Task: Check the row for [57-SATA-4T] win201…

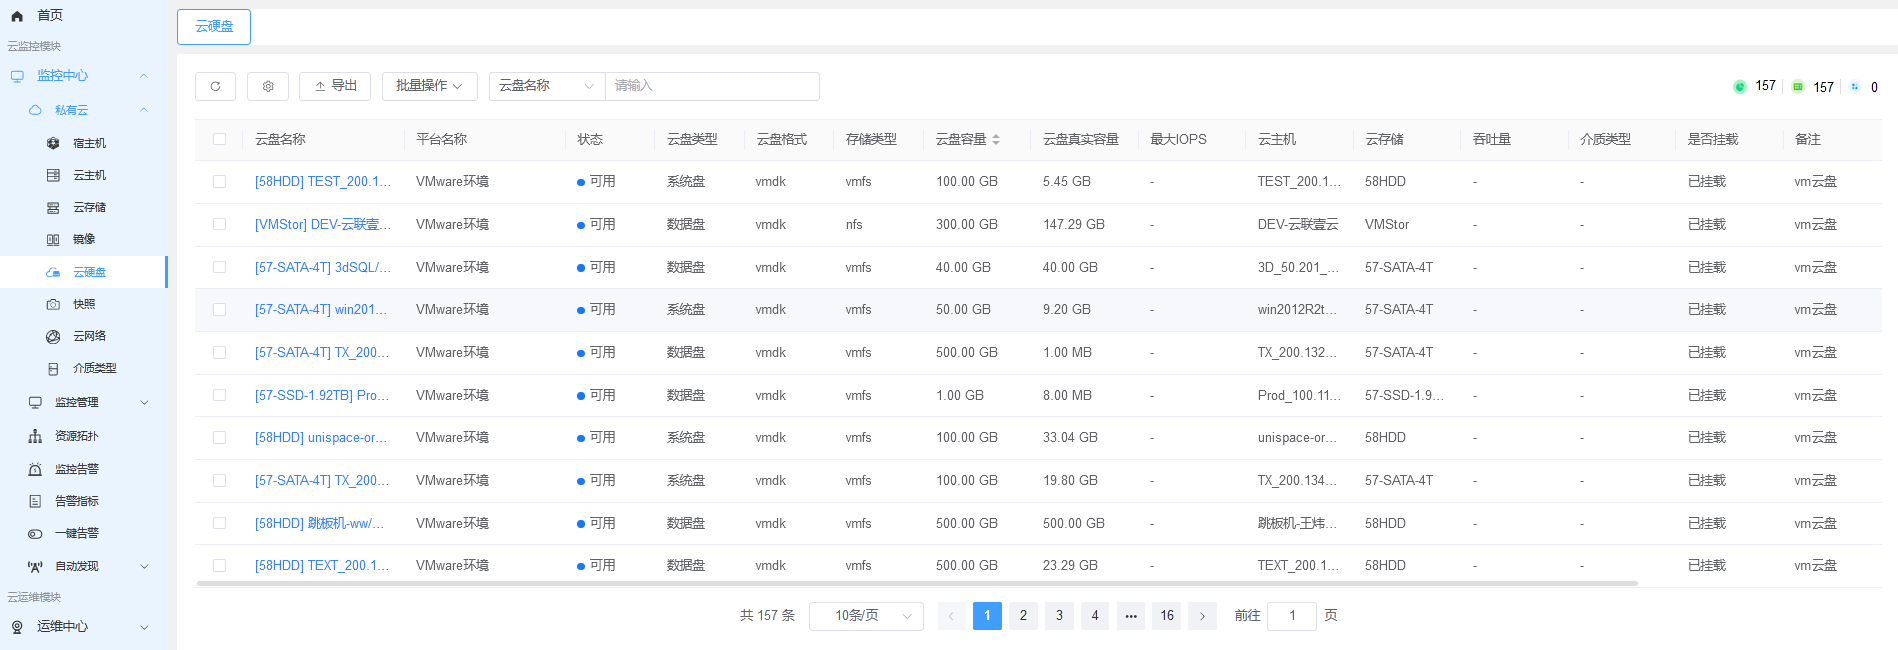Action: (x=219, y=309)
